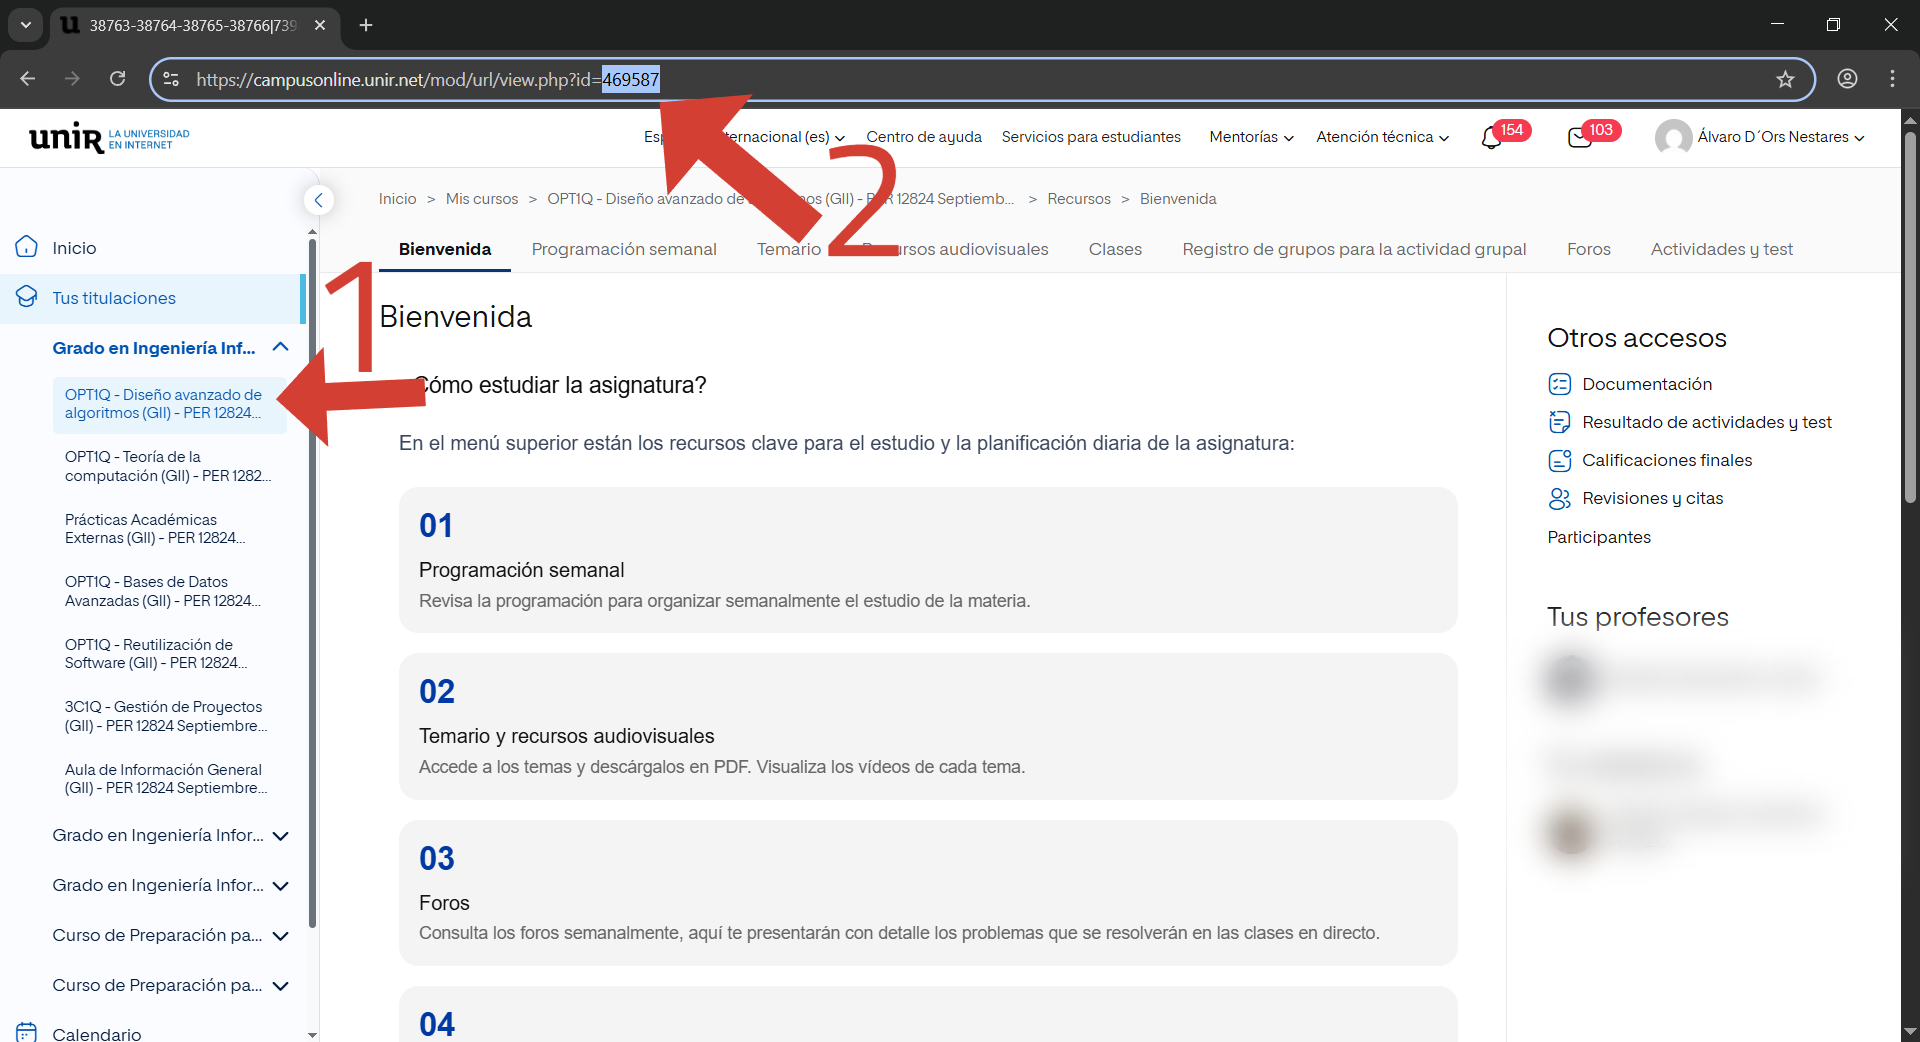Image resolution: width=1920 pixels, height=1042 pixels.
Task: Open Prácticas Académicas Externas (GII) course
Action: [155, 529]
